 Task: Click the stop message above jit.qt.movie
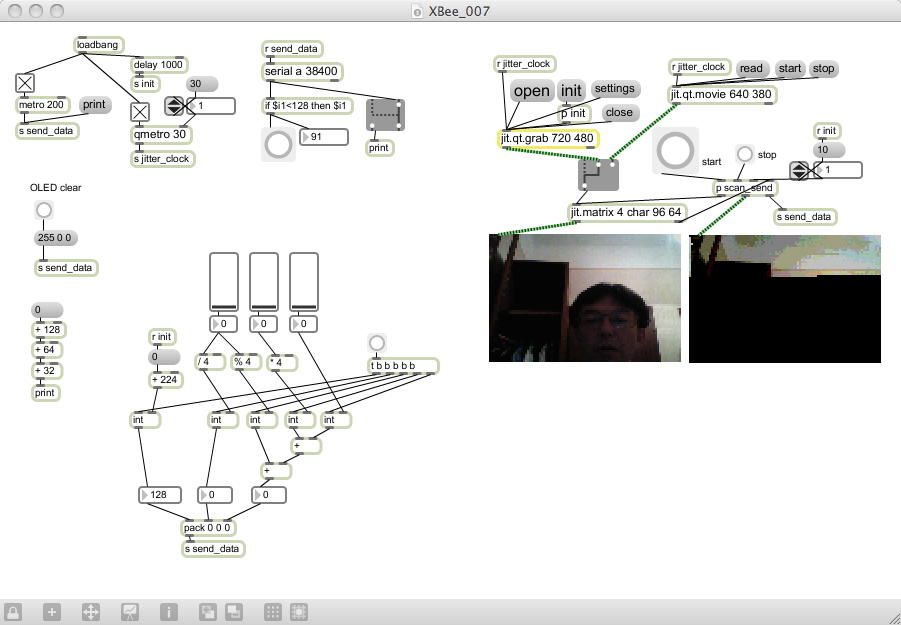[823, 68]
